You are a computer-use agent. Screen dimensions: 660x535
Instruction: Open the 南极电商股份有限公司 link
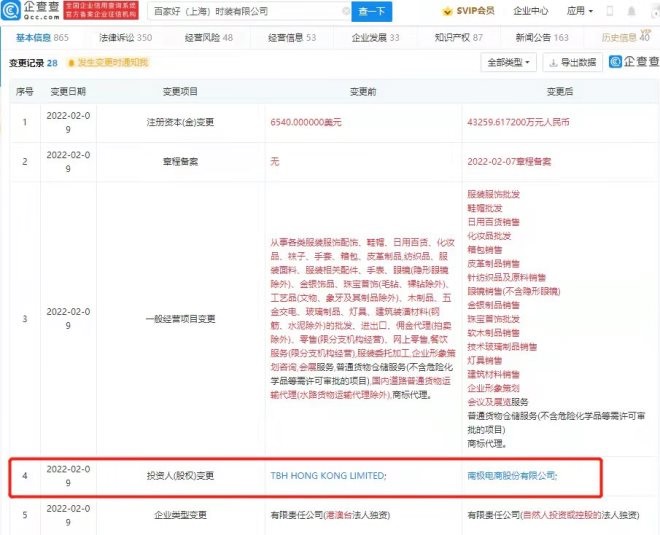click(511, 476)
